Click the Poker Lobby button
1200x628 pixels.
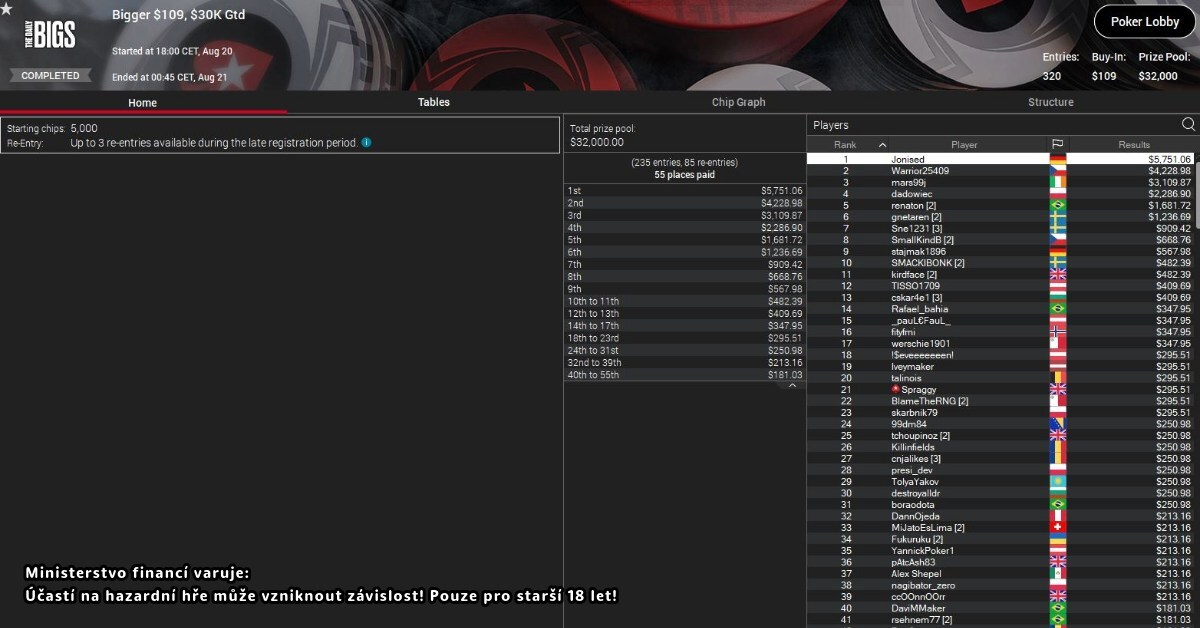[1145, 22]
